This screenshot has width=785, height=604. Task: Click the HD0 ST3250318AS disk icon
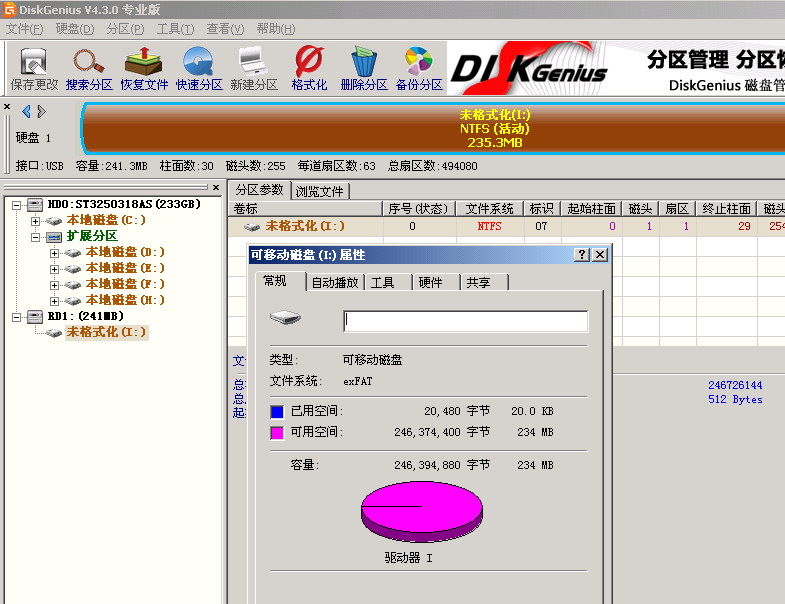click(x=35, y=204)
